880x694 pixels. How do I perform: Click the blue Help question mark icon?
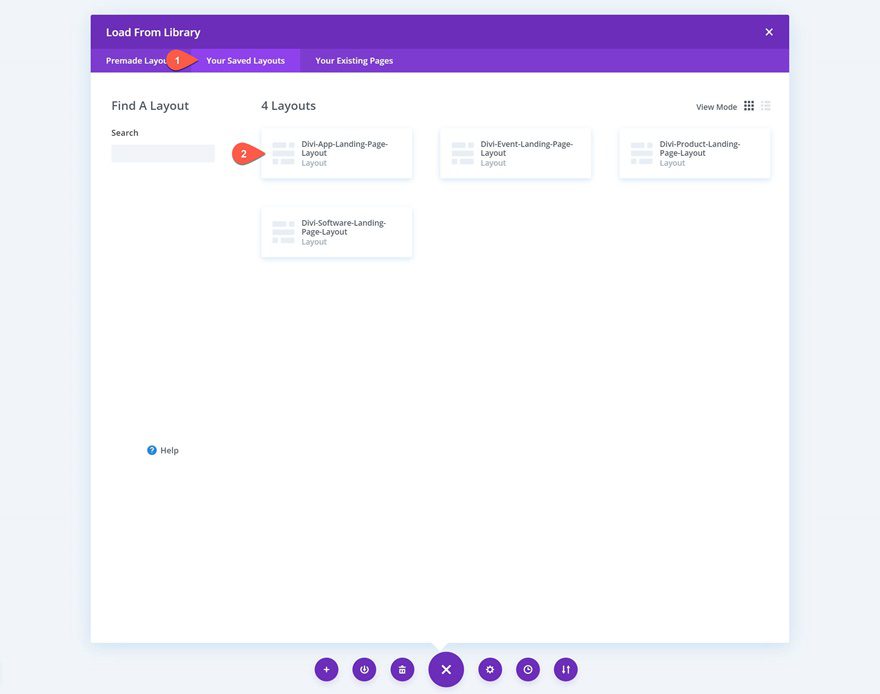tap(152, 451)
